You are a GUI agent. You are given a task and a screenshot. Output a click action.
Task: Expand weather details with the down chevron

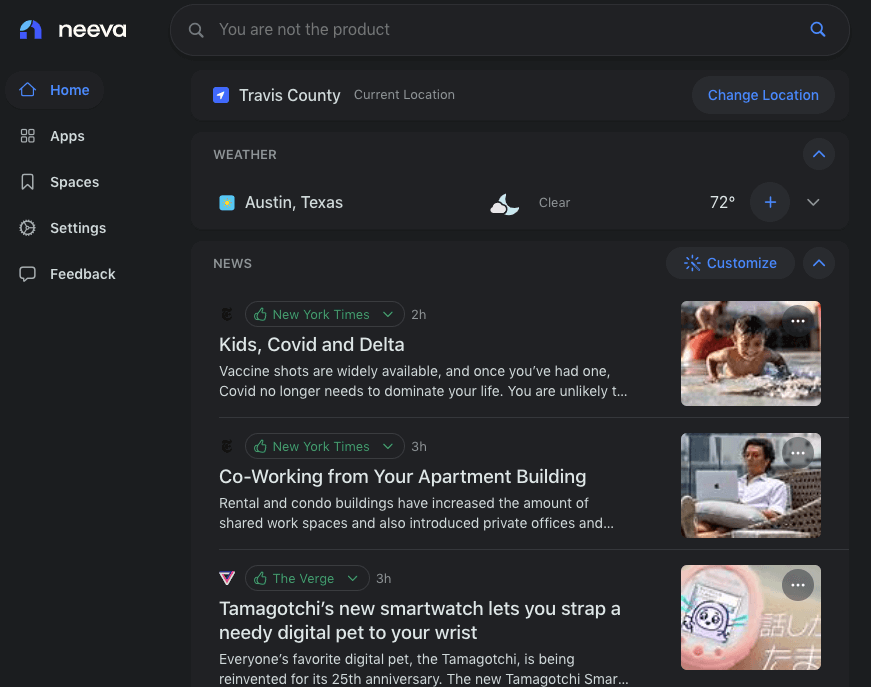813,202
